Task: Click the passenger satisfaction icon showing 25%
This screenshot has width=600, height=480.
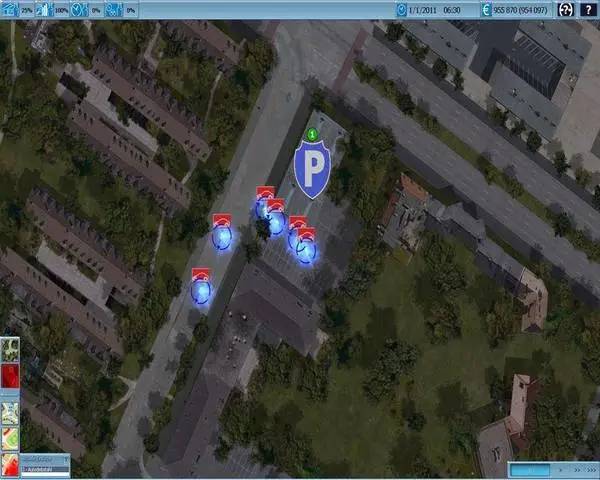Action: 9,8
